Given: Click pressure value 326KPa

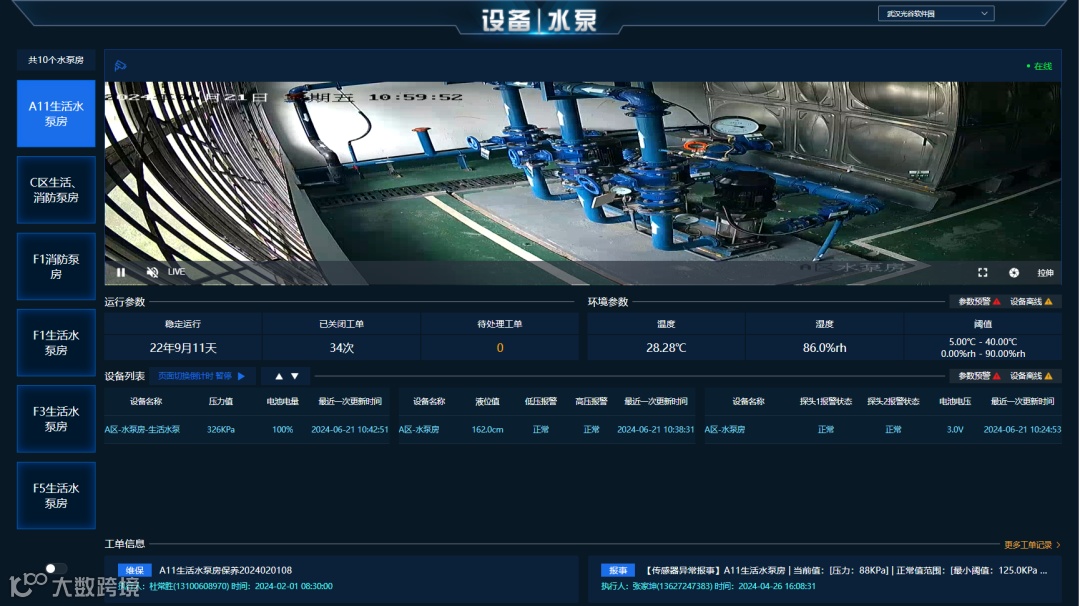Looking at the screenshot, I should [220, 430].
